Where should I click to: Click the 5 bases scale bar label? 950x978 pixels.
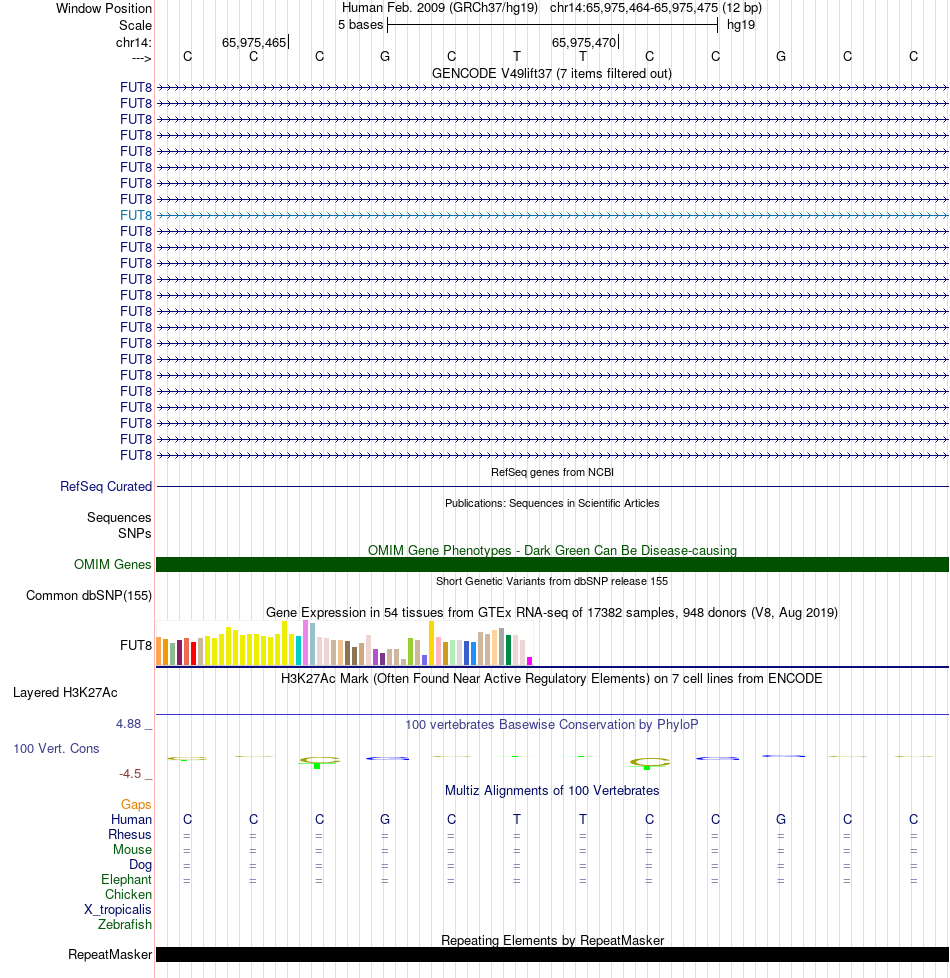[361, 25]
